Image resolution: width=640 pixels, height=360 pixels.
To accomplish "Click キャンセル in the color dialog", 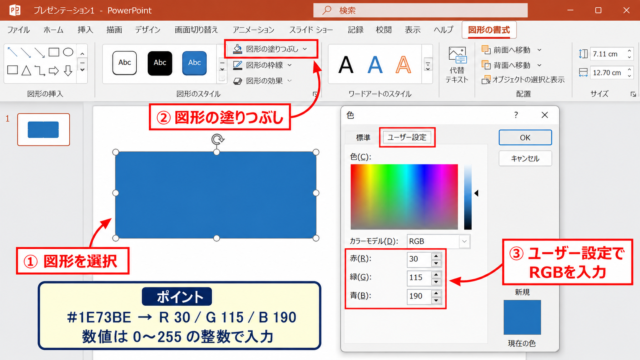I will [x=525, y=158].
